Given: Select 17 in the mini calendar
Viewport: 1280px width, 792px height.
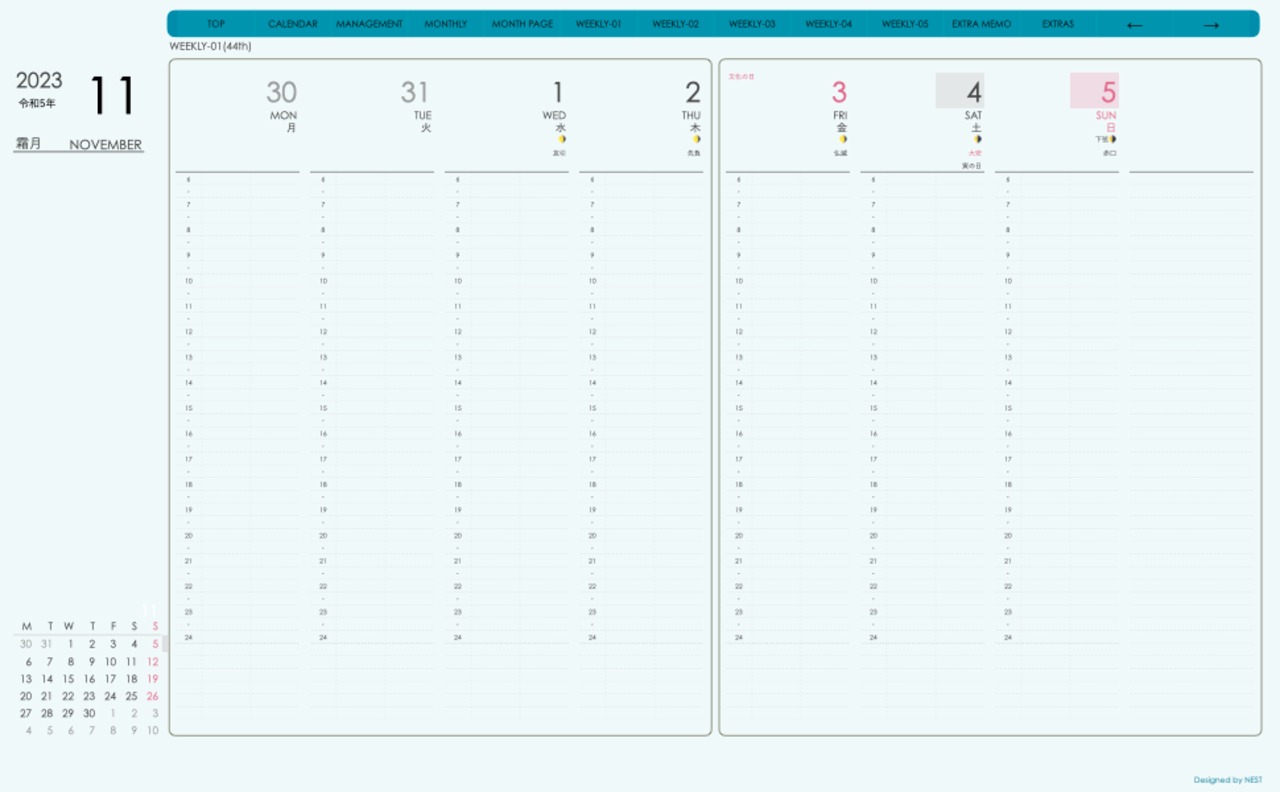Looking at the screenshot, I should tap(110, 679).
